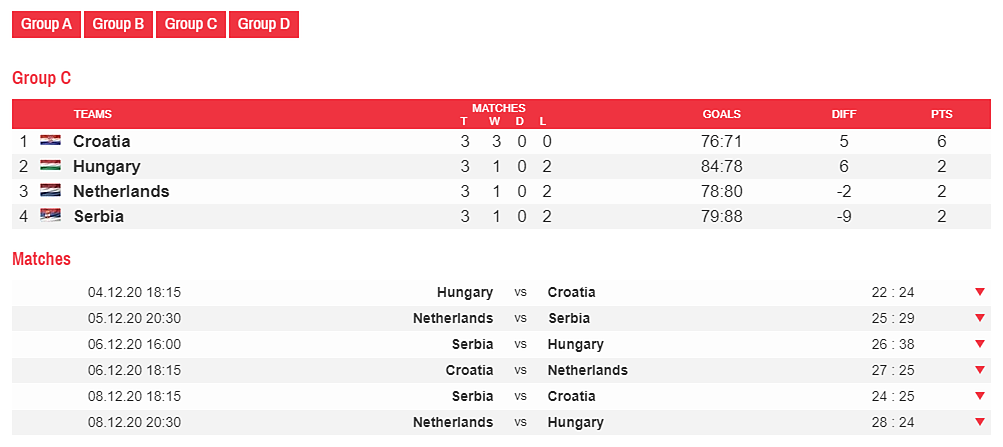The image size is (1003, 447).
Task: Open Hungary team name in standings
Action: [106, 166]
